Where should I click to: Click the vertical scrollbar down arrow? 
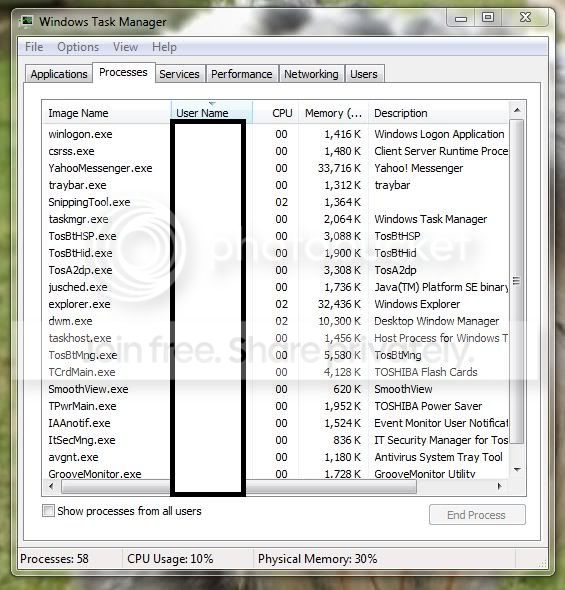coord(517,469)
